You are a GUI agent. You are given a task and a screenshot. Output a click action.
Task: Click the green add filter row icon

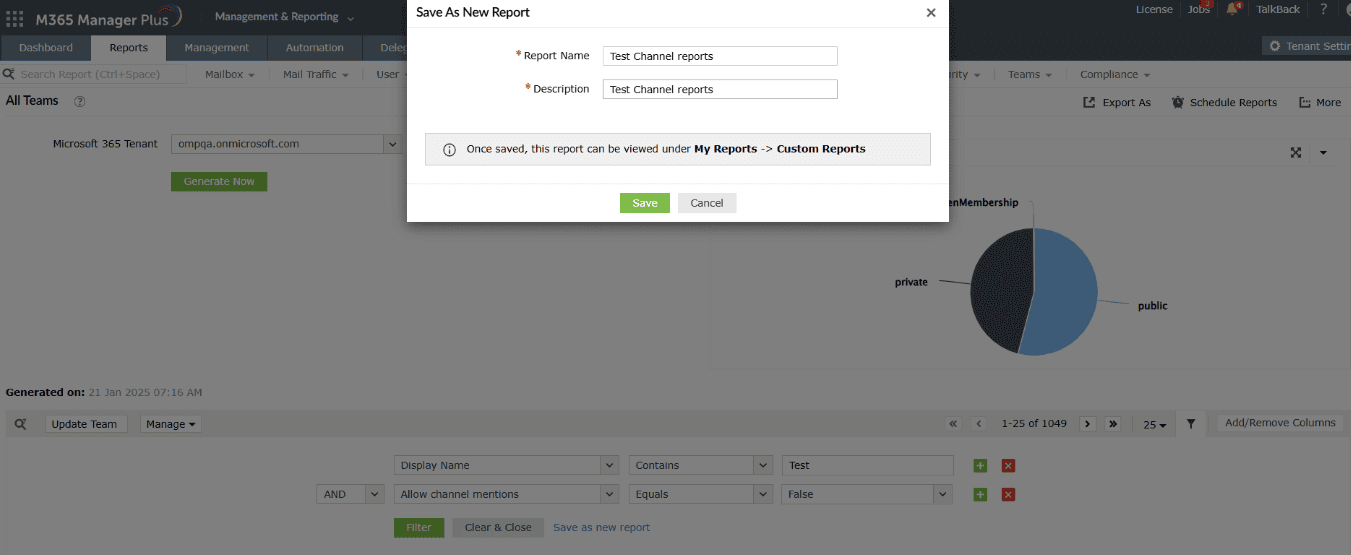coord(980,465)
